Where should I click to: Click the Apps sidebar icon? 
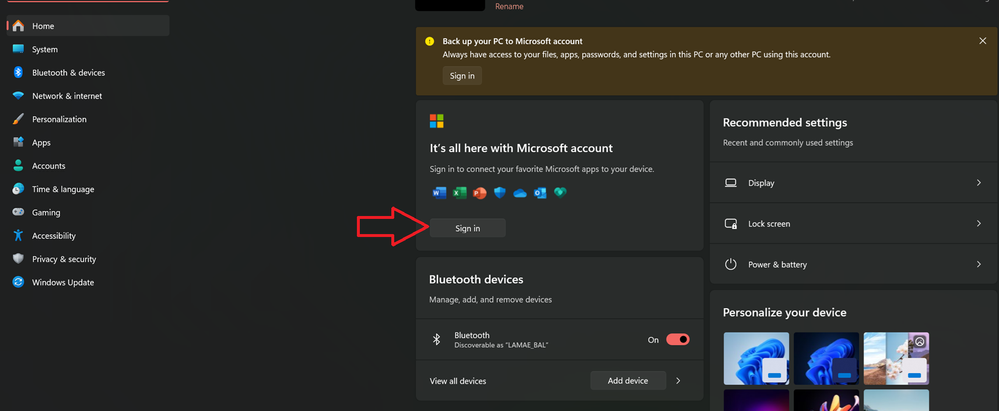pyautogui.click(x=18, y=143)
